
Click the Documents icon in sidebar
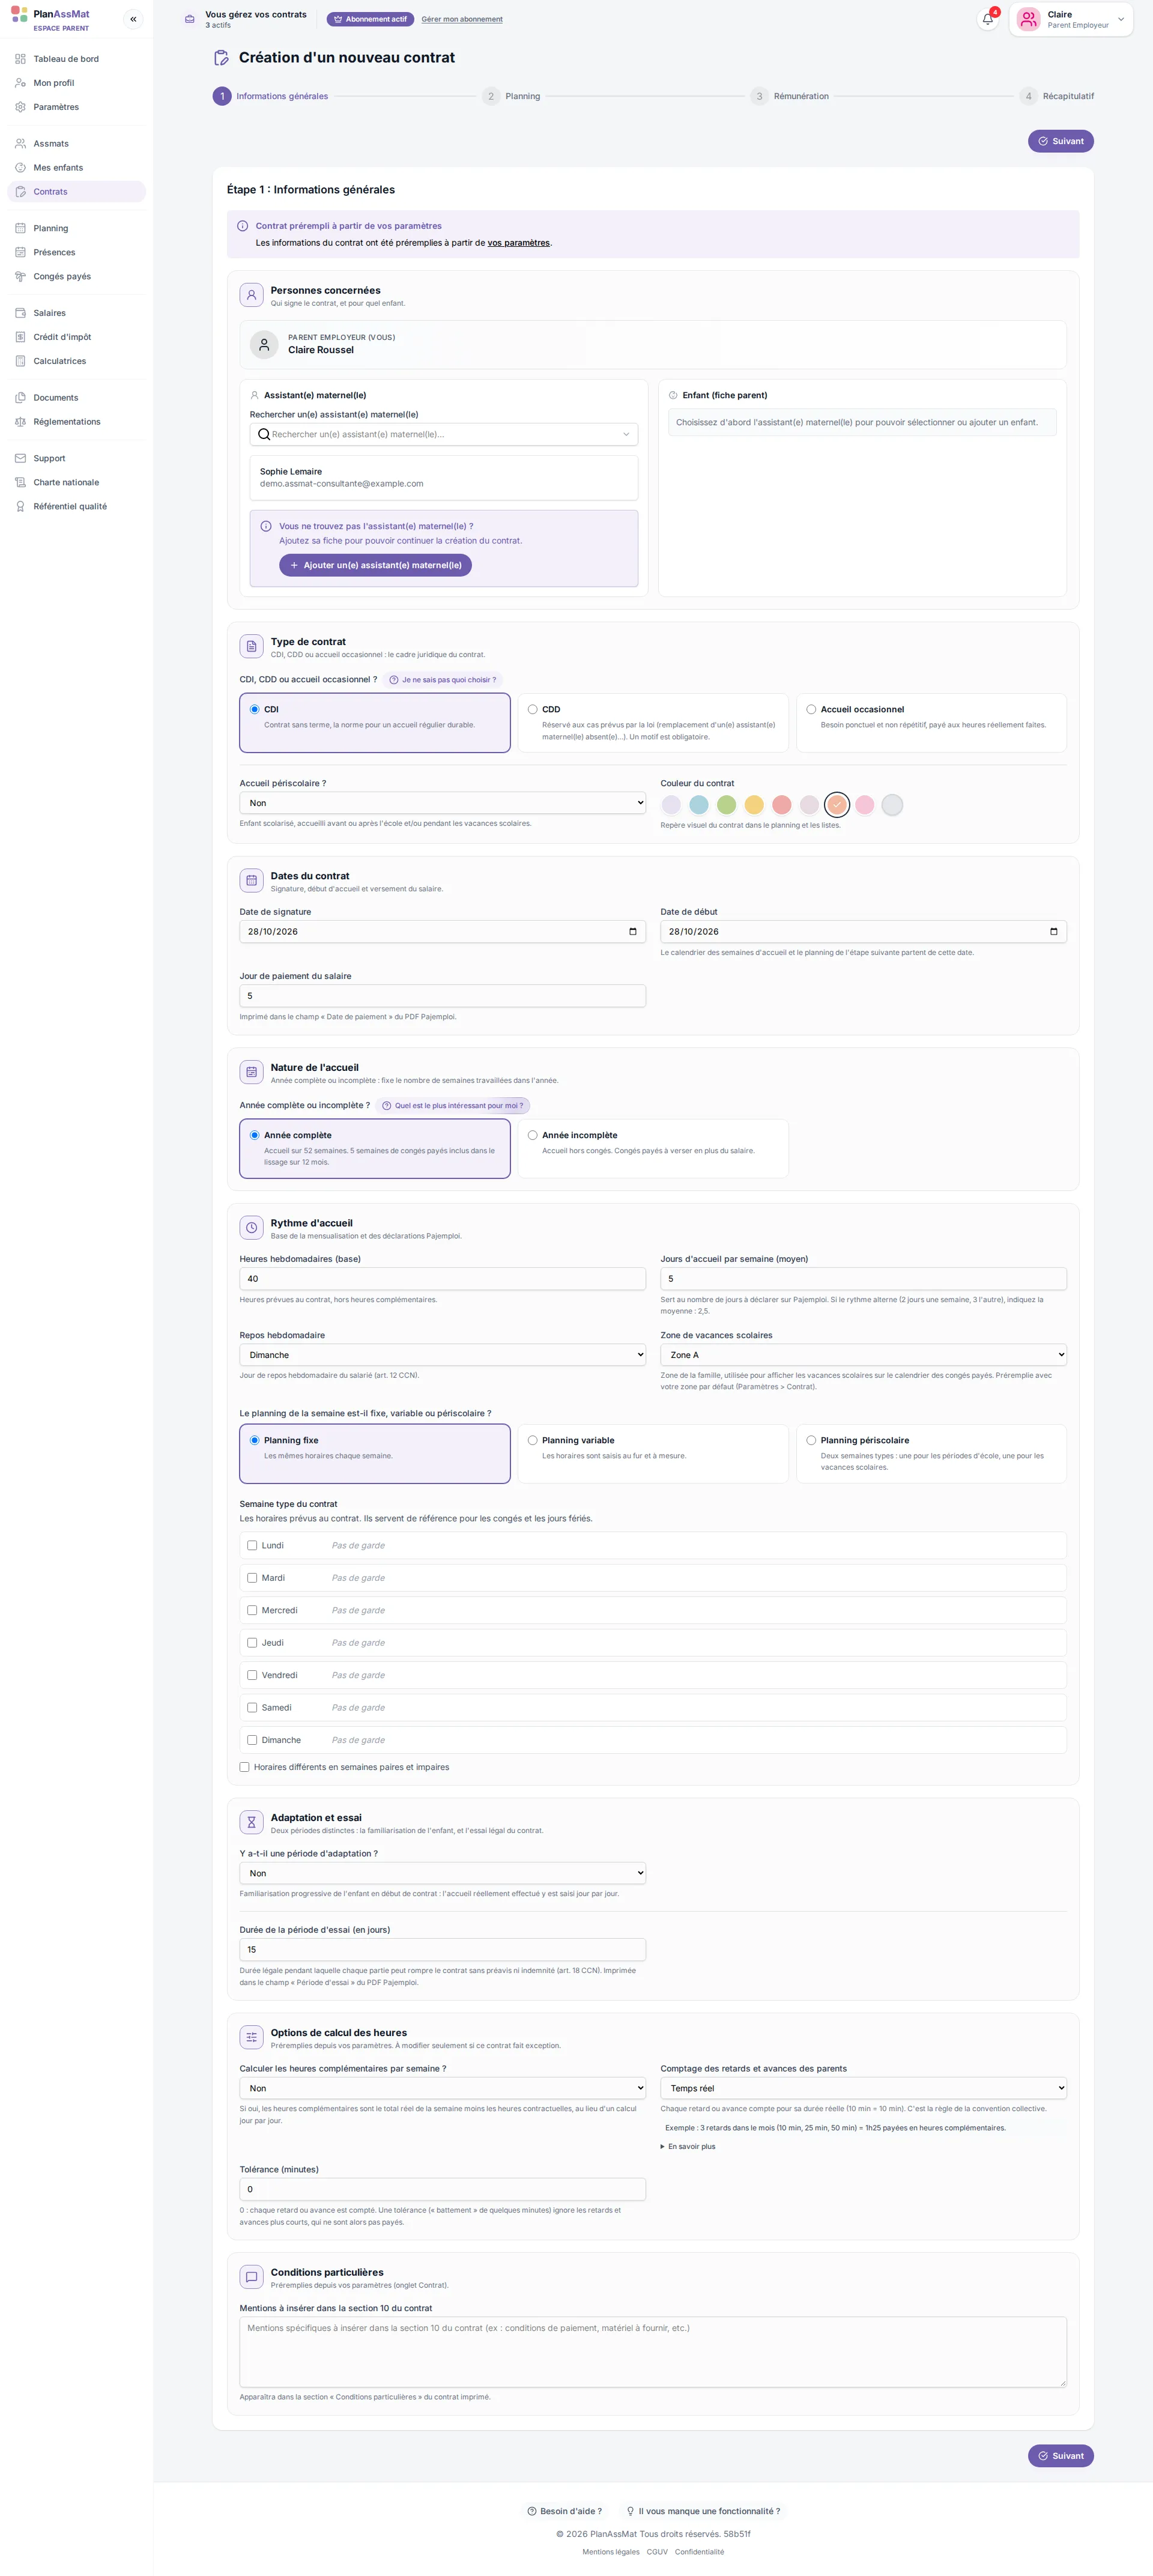20,398
